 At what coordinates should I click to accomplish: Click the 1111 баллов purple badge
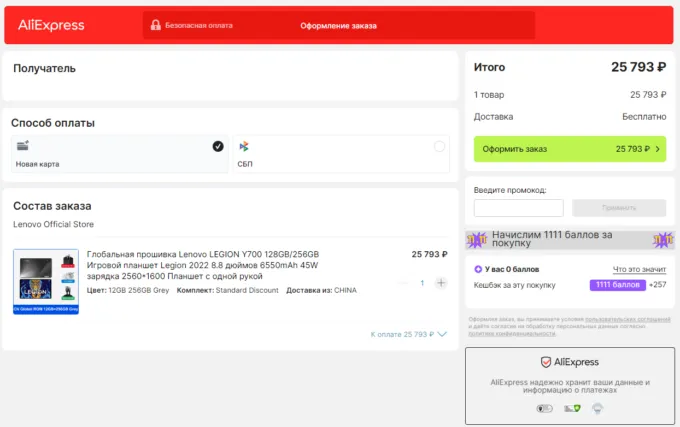coord(616,285)
